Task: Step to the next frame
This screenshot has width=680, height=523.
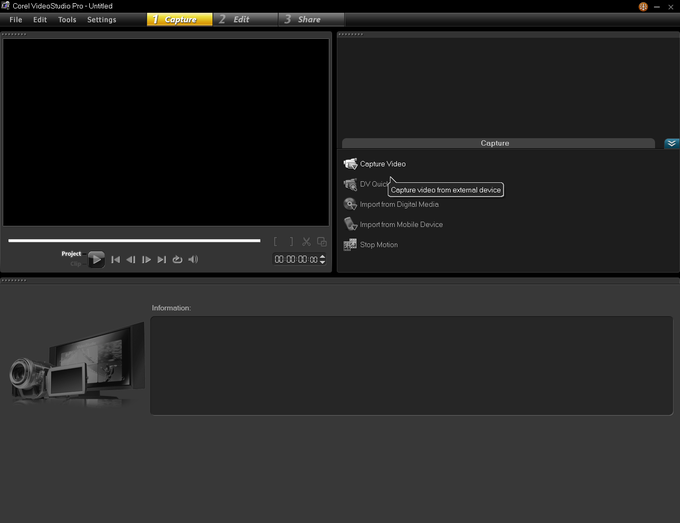Action: 146,259
